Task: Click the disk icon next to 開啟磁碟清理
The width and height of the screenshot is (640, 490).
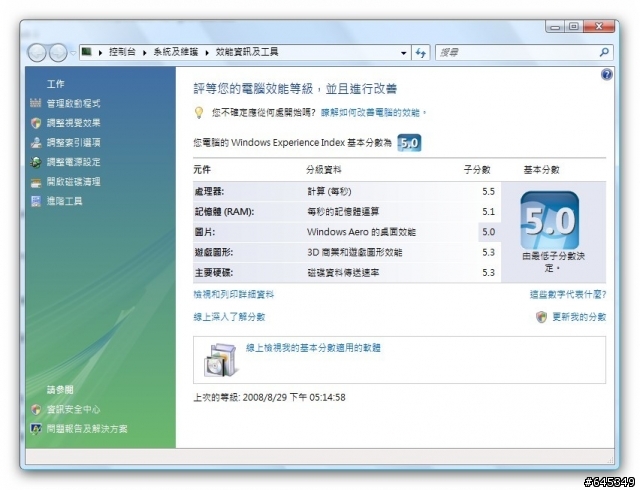Action: [36, 183]
